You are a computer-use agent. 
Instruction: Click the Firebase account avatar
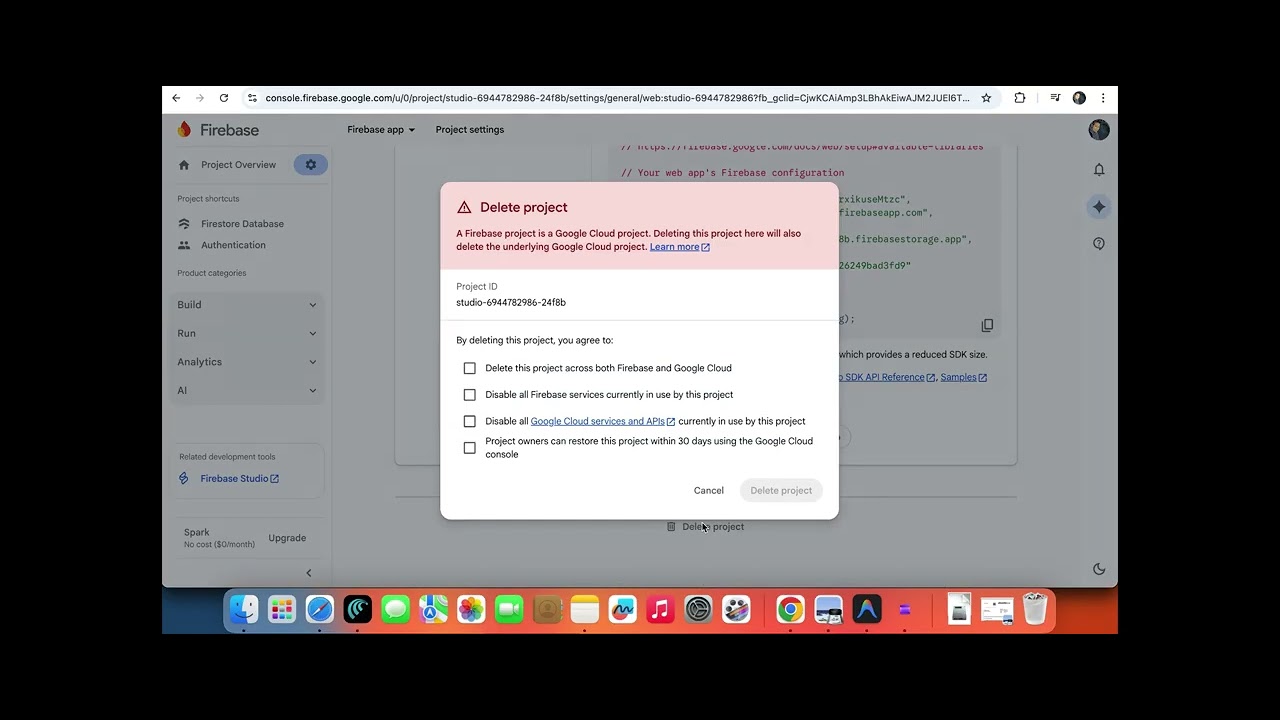click(1099, 130)
